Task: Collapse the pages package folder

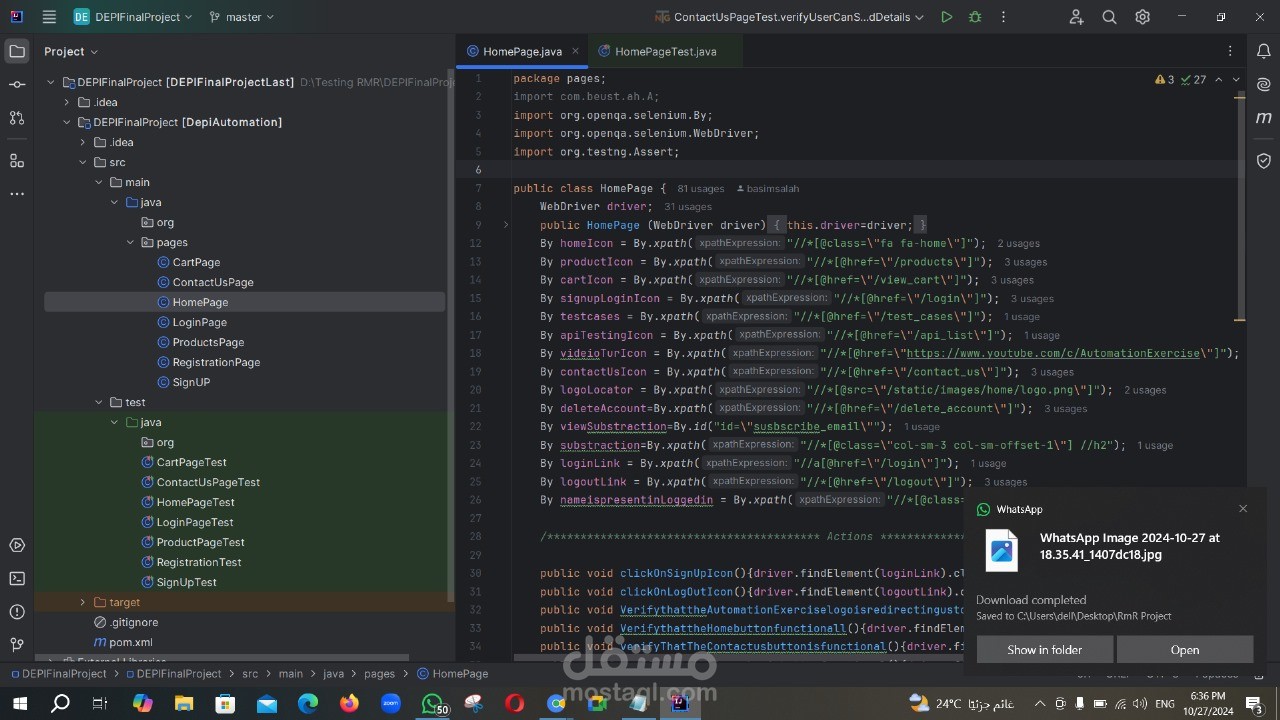Action: click(x=131, y=242)
